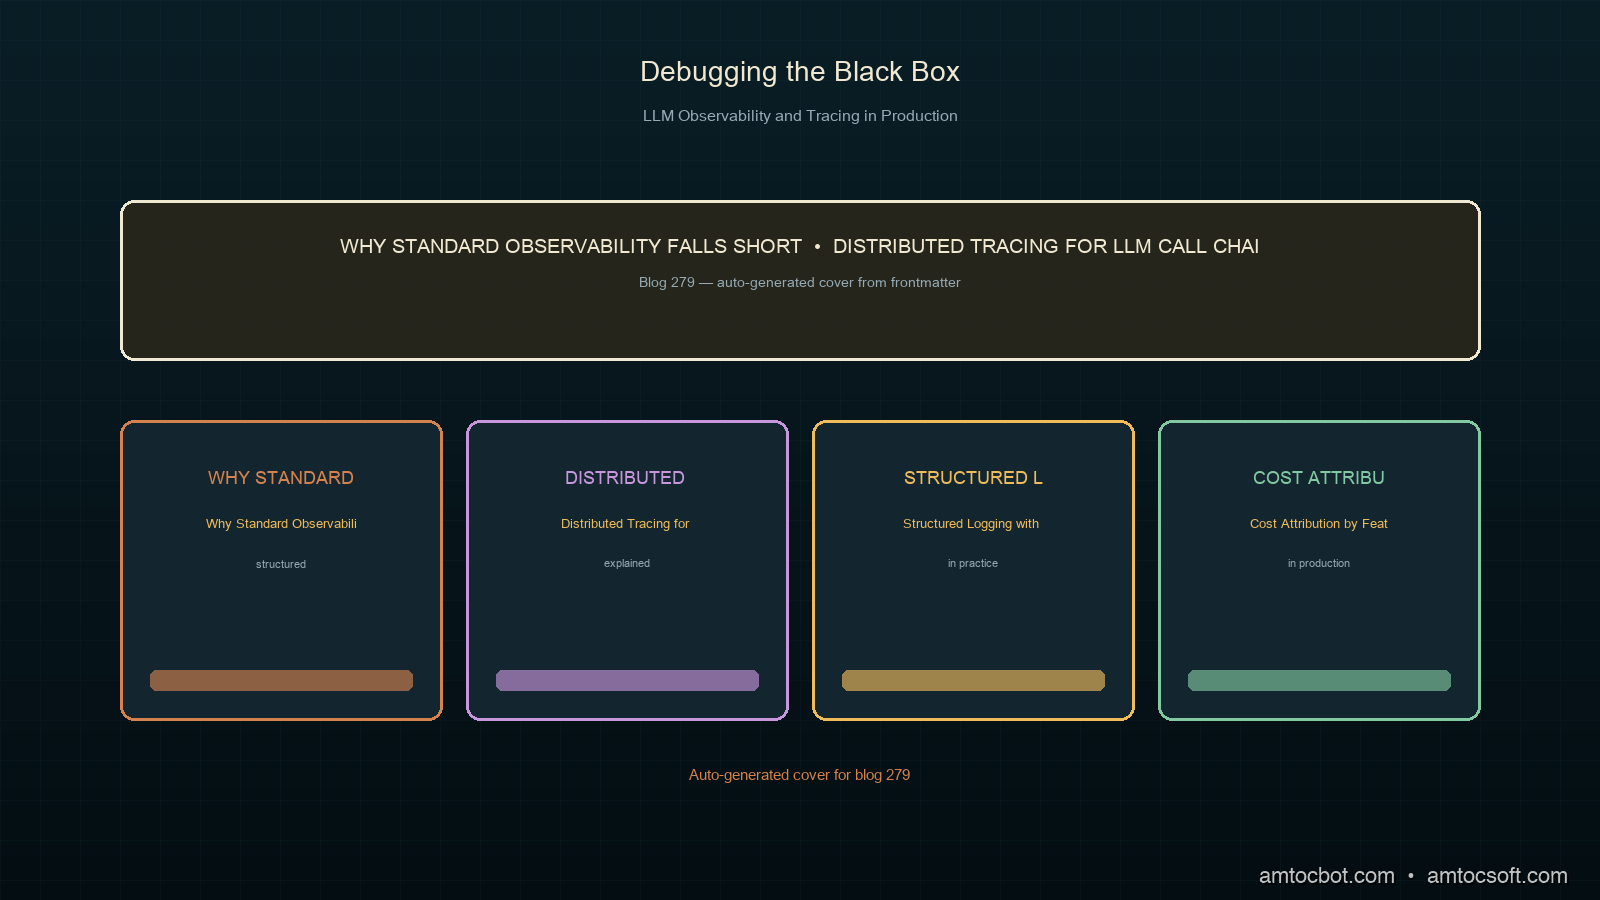Select the top banner heading text
This screenshot has width=1600, height=900.
click(800, 246)
